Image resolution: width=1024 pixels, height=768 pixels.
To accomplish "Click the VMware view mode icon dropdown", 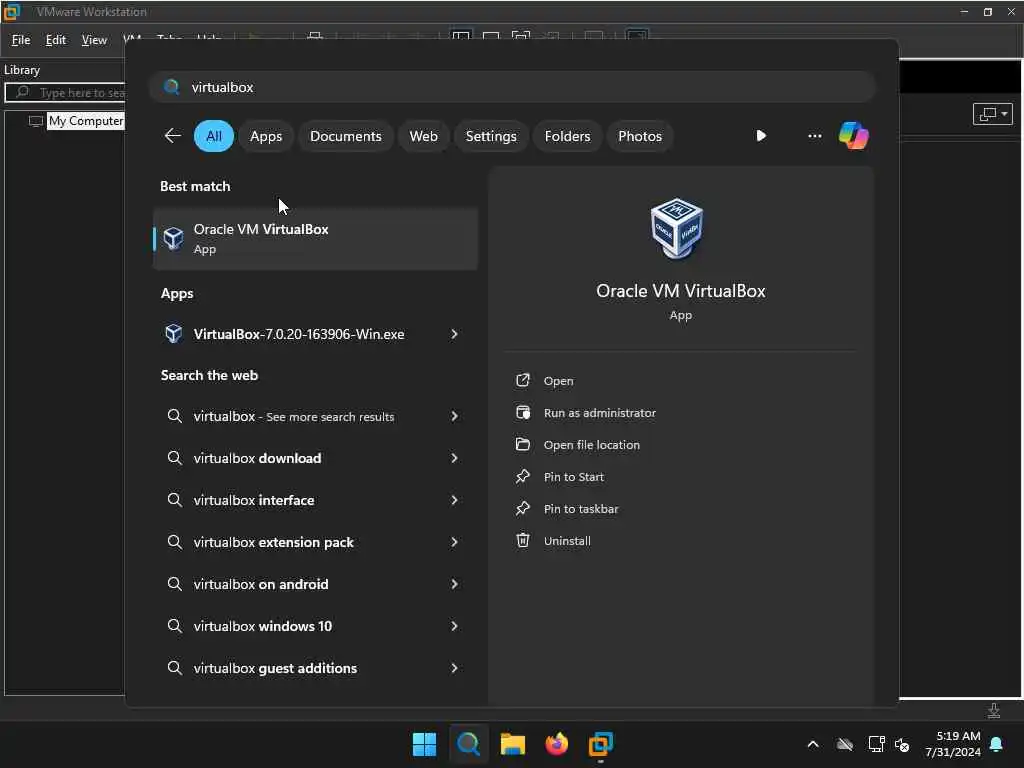I will 993,114.
